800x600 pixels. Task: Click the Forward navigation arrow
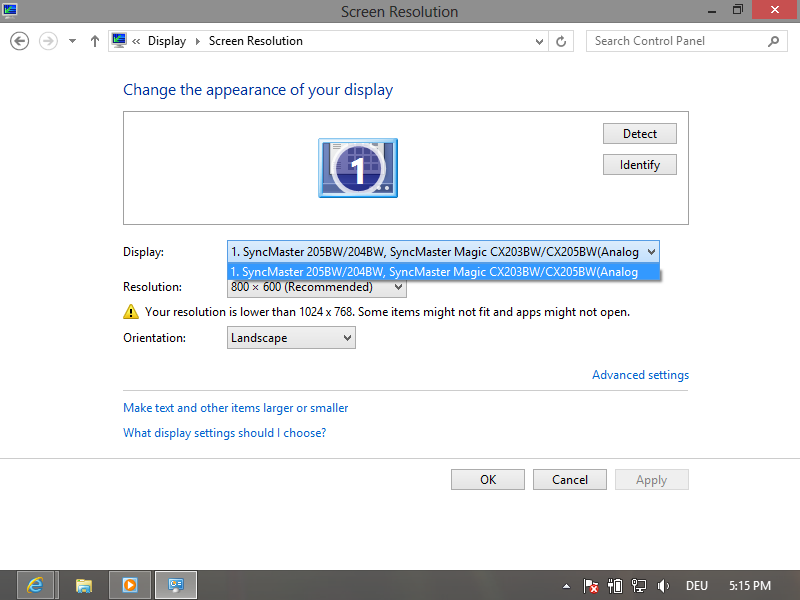coord(48,41)
